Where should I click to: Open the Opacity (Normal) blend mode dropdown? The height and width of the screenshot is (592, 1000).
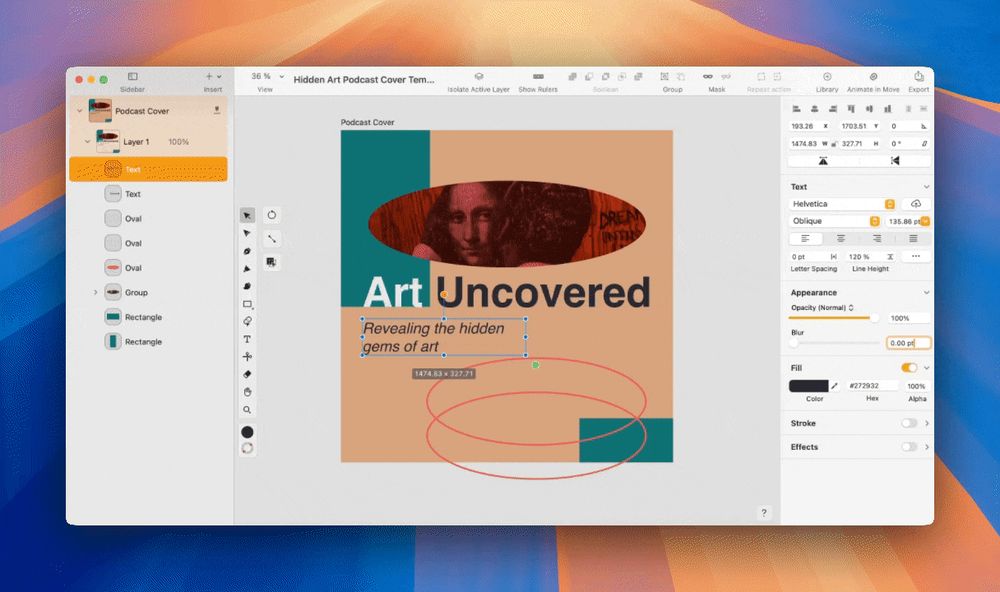point(822,307)
